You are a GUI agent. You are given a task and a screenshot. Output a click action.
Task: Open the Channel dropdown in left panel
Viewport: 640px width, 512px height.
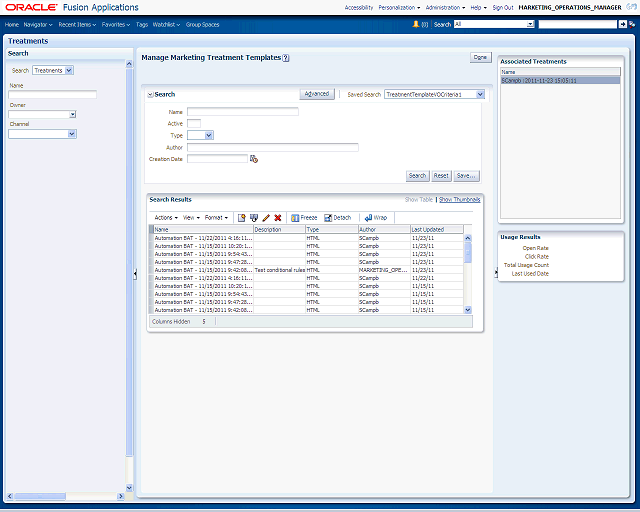(72, 134)
